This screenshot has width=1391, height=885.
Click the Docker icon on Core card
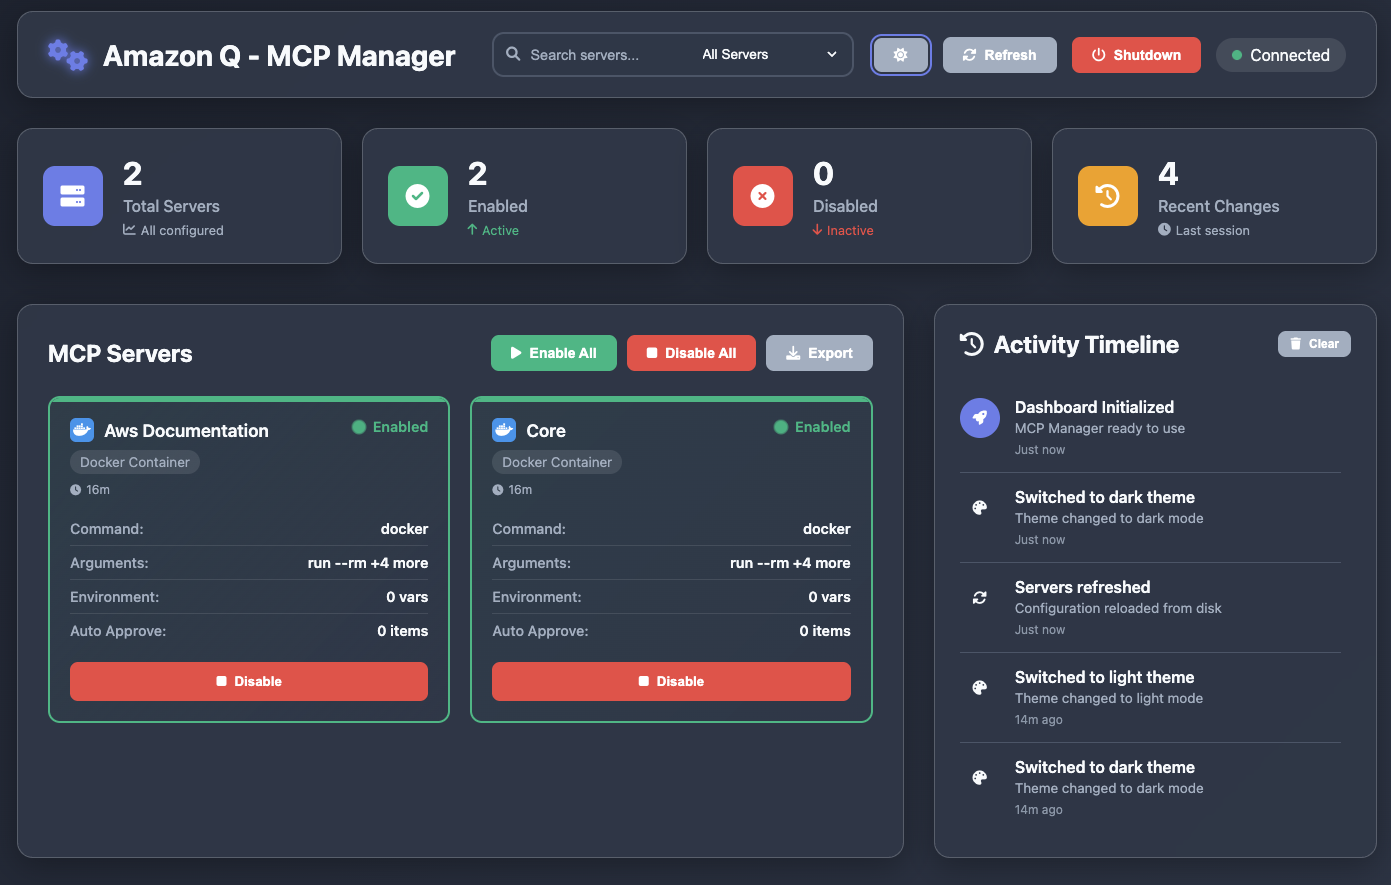pyautogui.click(x=504, y=430)
